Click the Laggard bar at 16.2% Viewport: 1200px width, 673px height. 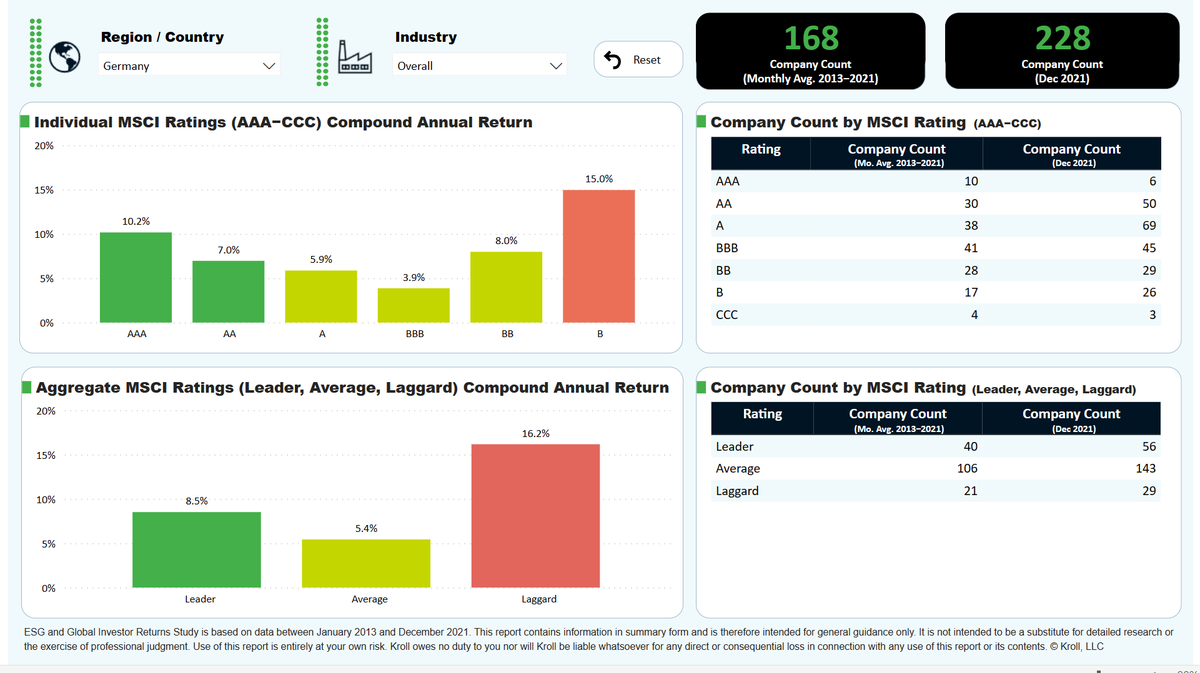536,516
